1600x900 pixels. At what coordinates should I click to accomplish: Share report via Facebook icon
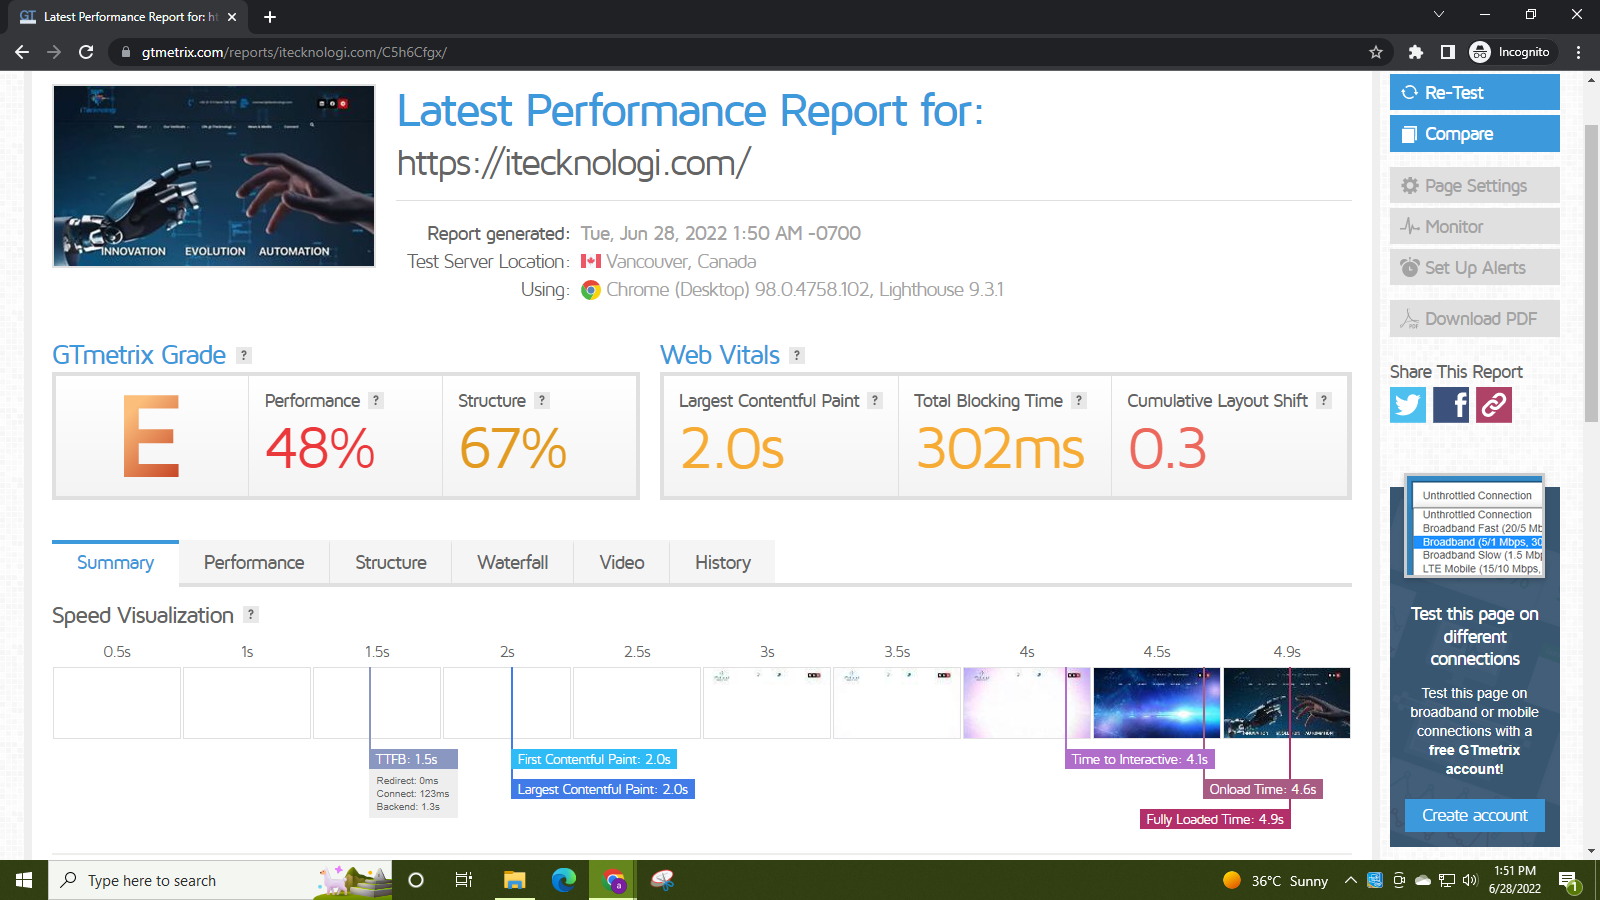(x=1451, y=405)
